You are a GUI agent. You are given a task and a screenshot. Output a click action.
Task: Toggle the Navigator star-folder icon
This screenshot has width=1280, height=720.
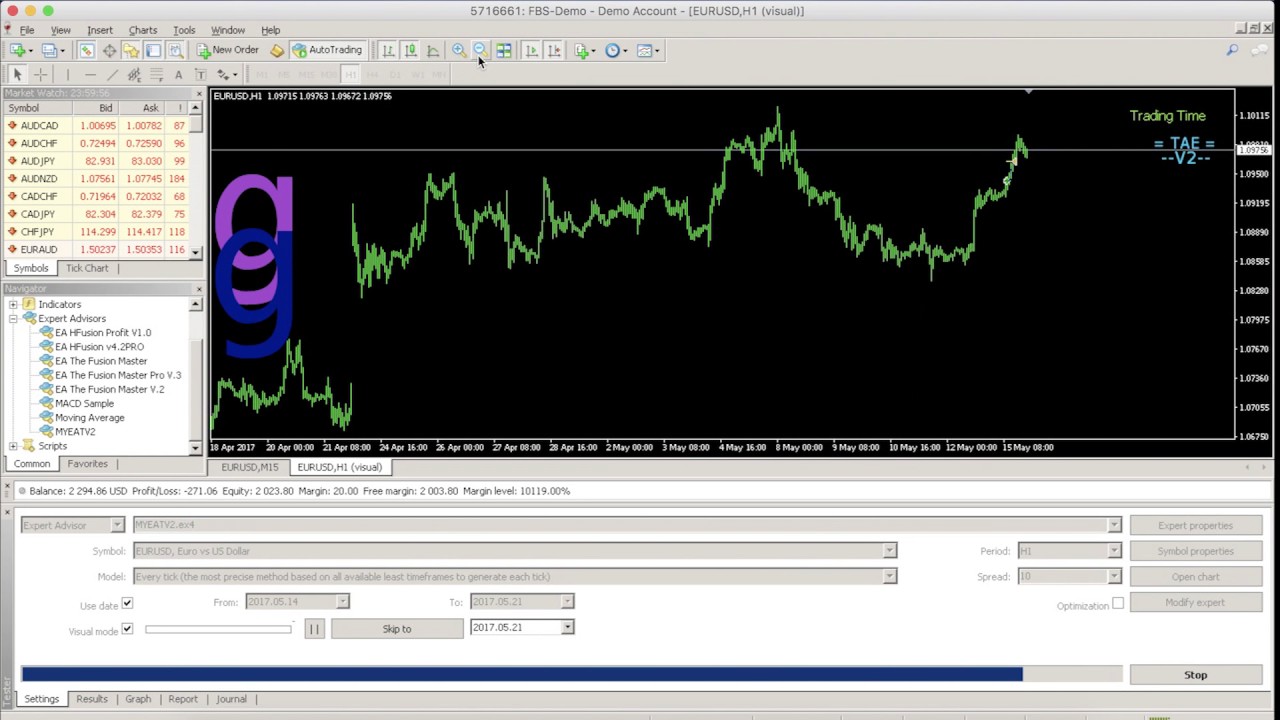click(x=131, y=50)
